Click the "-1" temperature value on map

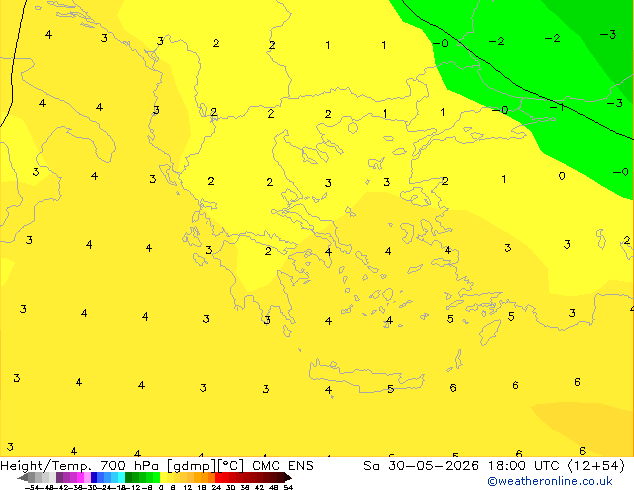tap(557, 107)
